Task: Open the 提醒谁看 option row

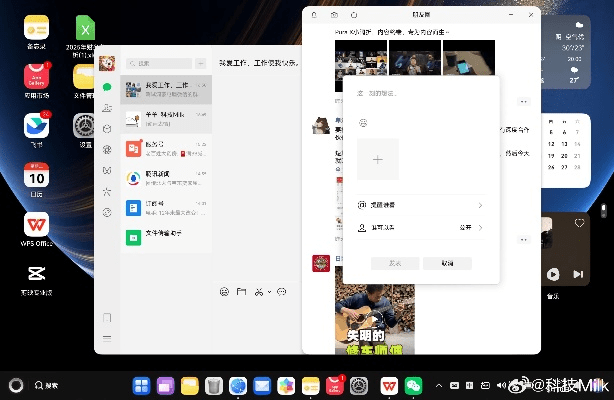Action: 421,205
